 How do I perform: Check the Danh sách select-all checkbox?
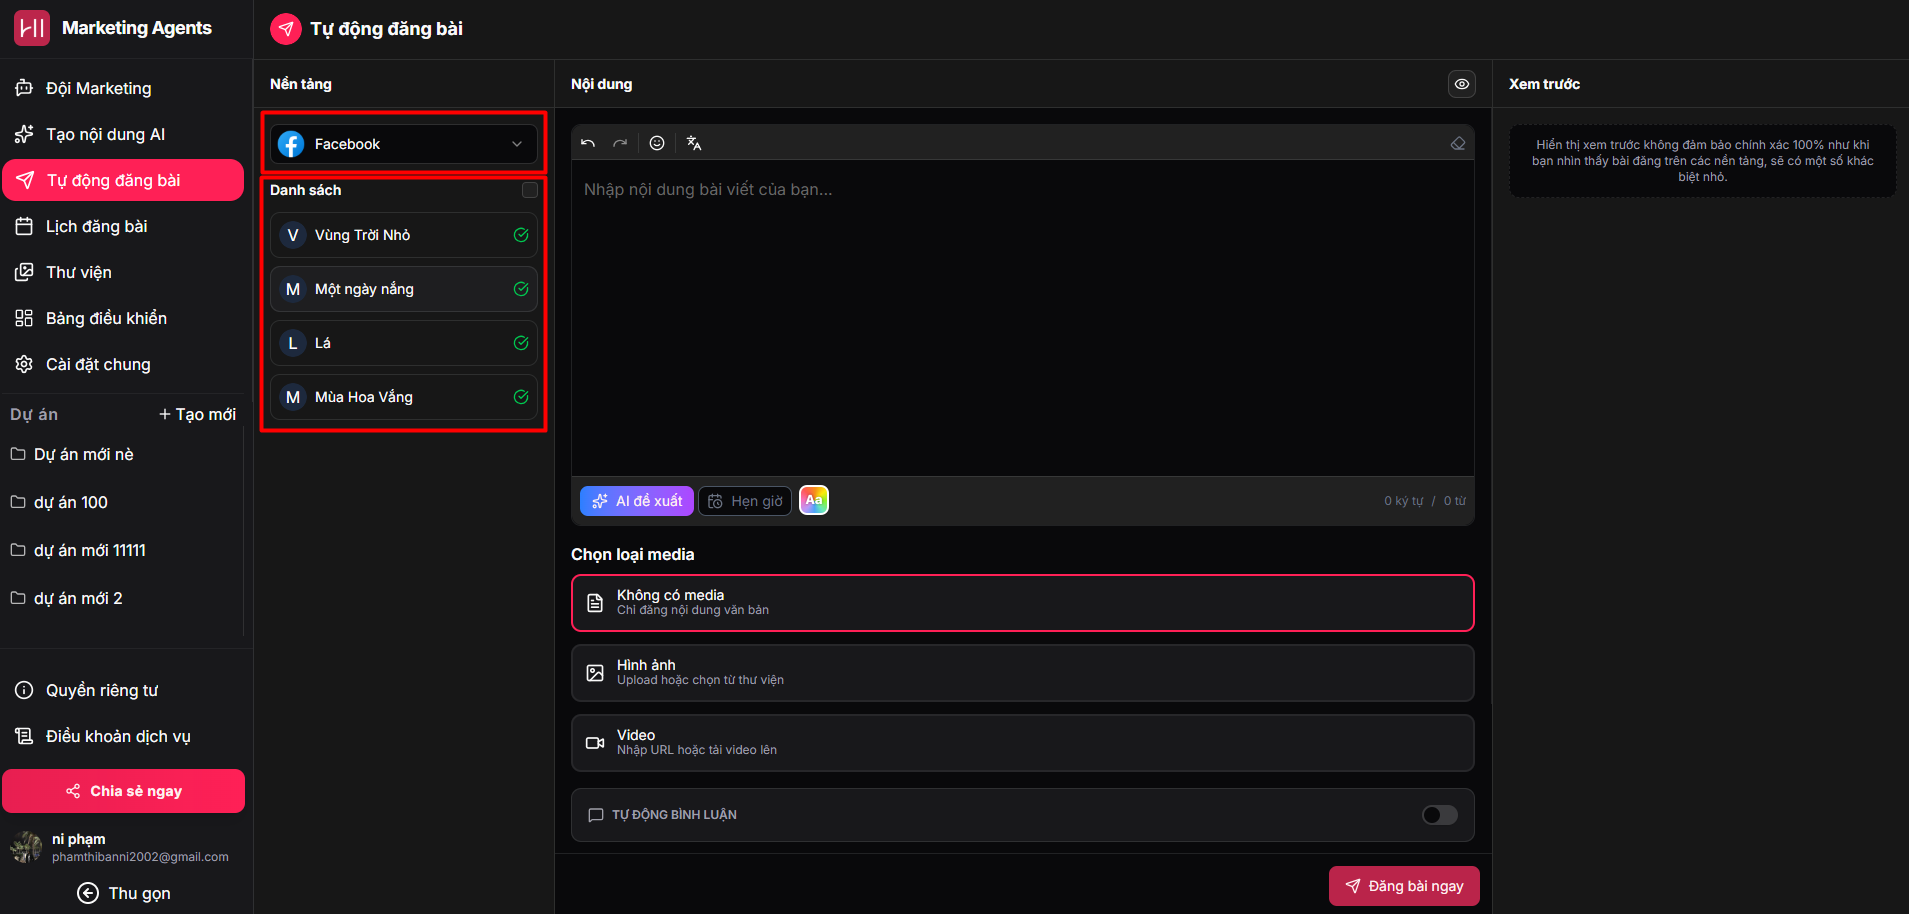point(530,190)
